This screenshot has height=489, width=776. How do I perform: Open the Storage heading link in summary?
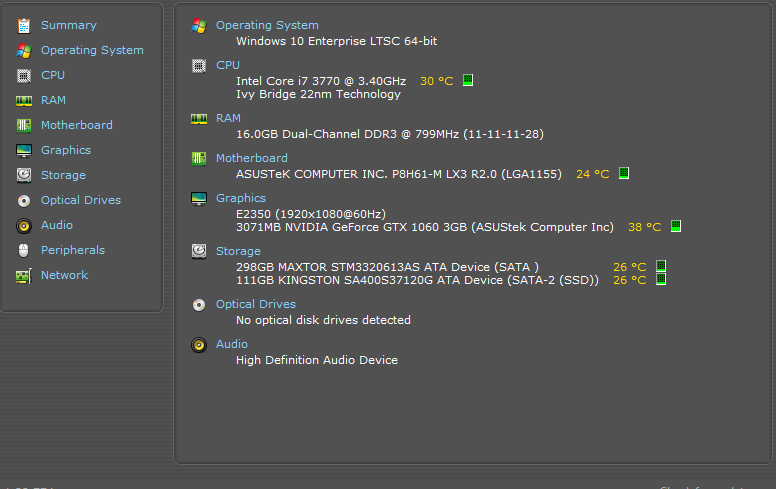238,251
